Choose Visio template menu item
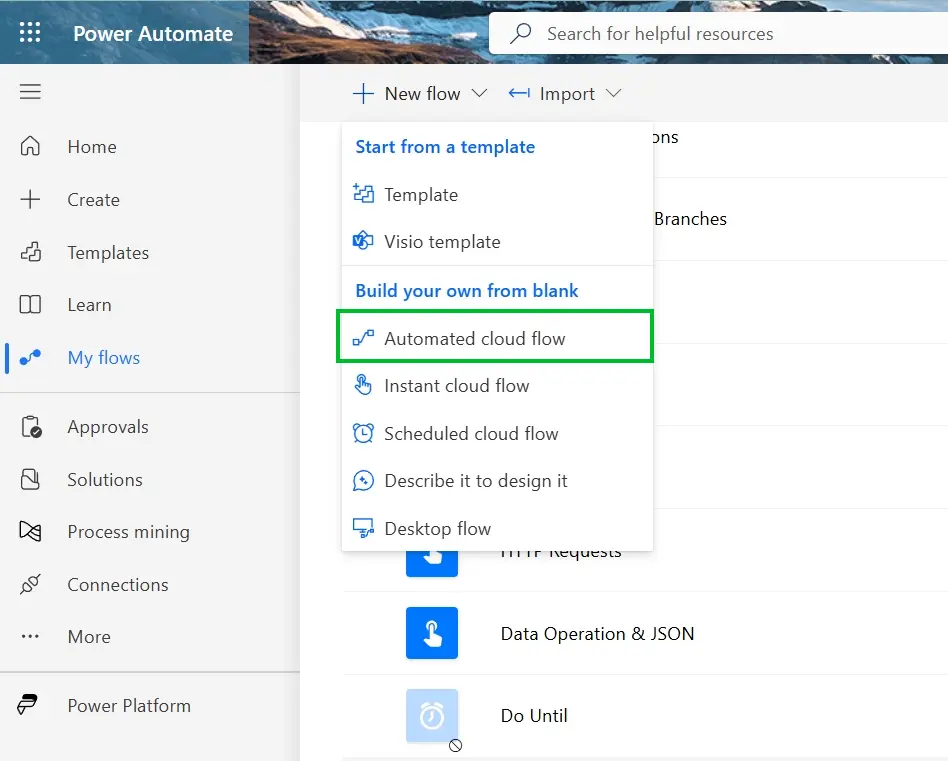The width and height of the screenshot is (948, 761). [497, 241]
